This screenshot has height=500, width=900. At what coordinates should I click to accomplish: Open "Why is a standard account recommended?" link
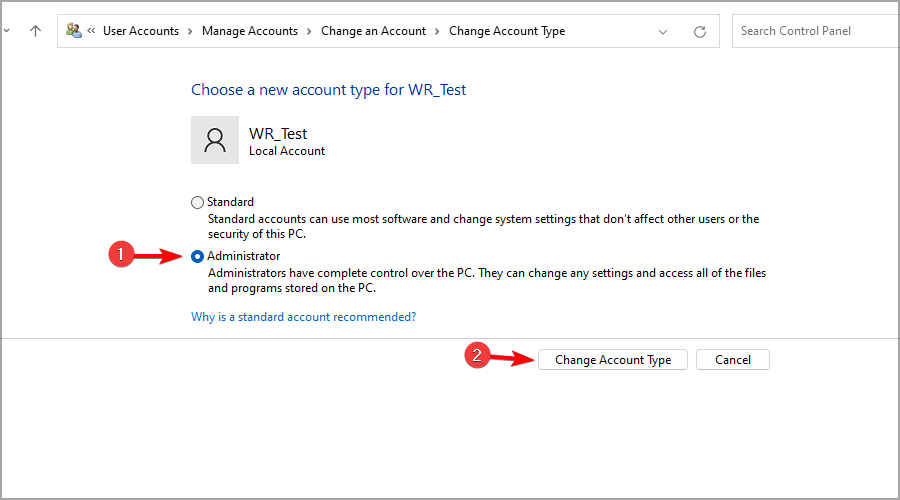(x=303, y=317)
